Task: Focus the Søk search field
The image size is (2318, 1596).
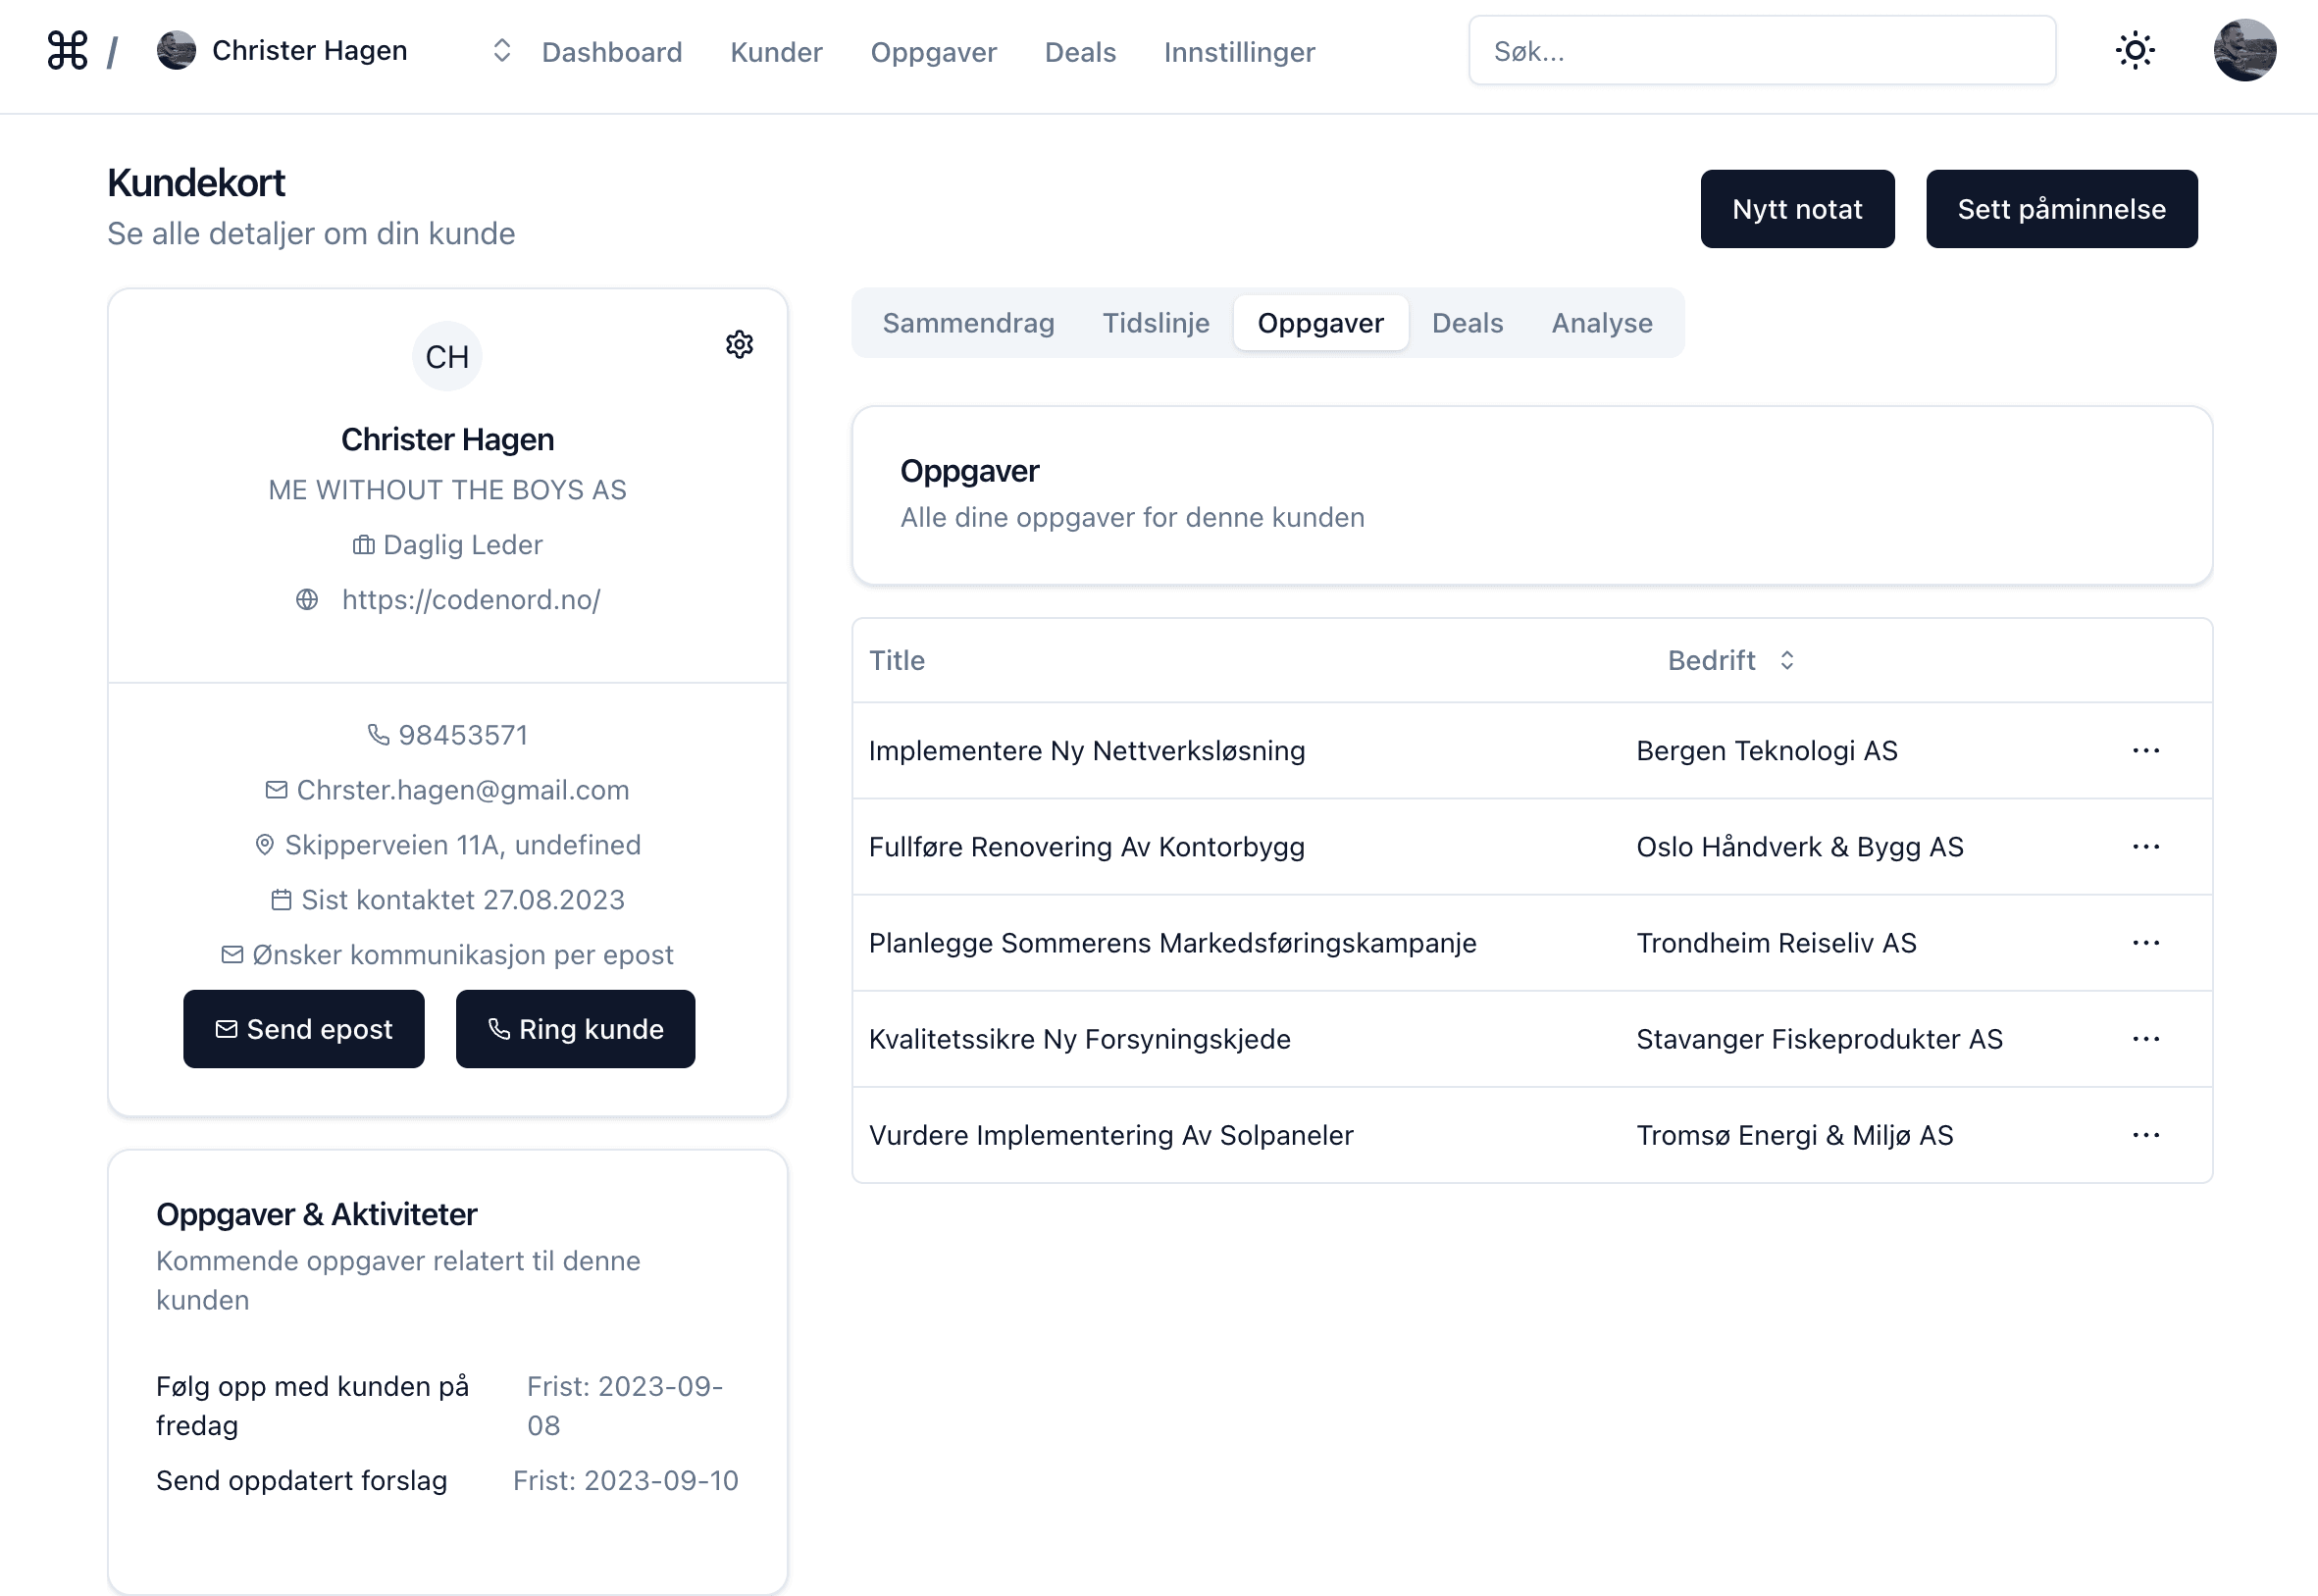Action: (x=1761, y=50)
